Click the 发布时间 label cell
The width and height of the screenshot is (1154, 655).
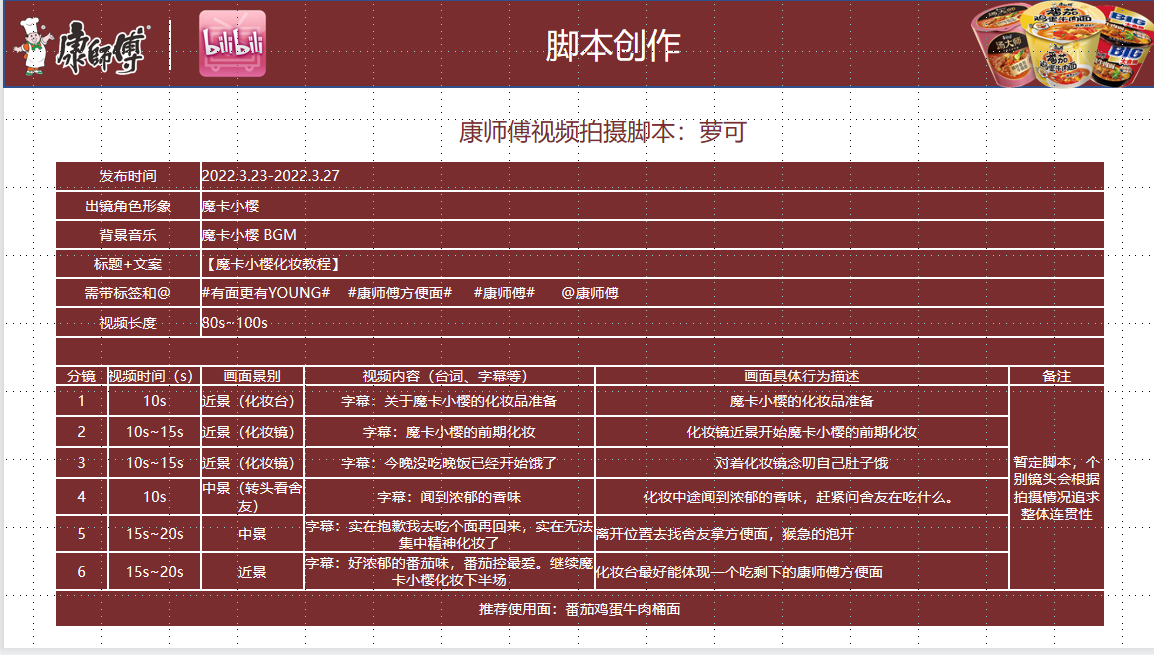tap(128, 176)
